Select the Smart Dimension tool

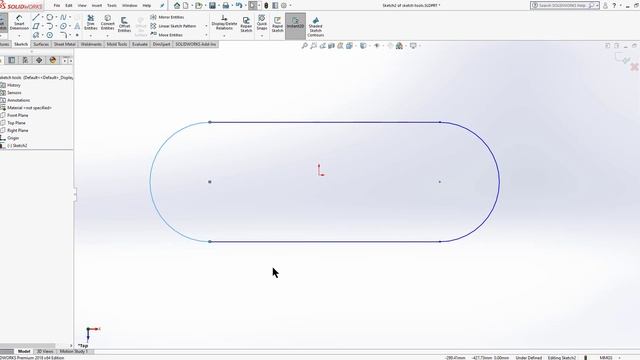pyautogui.click(x=19, y=22)
